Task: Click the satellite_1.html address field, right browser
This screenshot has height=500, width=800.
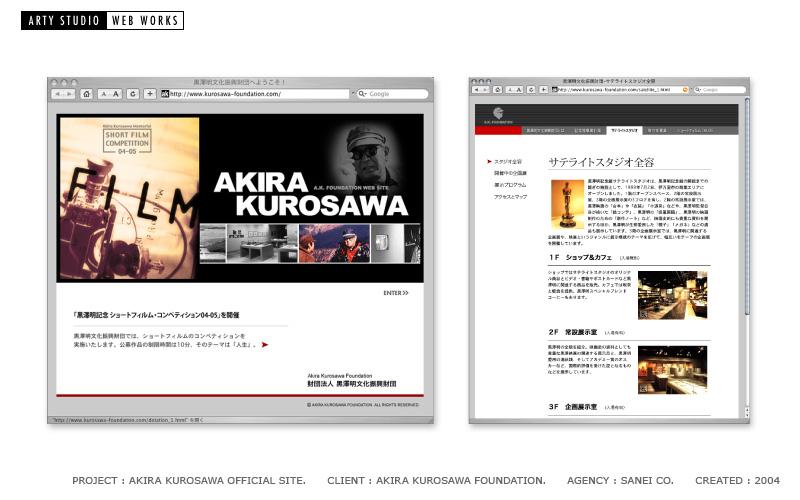Action: click(620, 89)
